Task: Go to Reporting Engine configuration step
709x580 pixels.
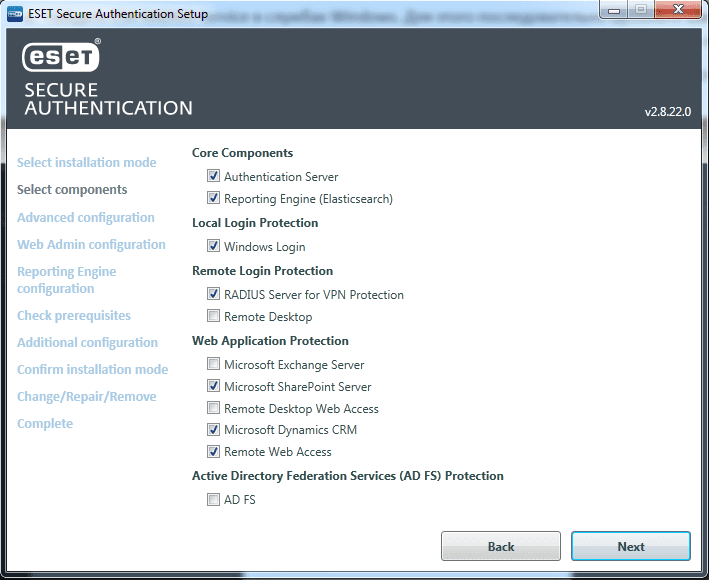Action: point(66,280)
